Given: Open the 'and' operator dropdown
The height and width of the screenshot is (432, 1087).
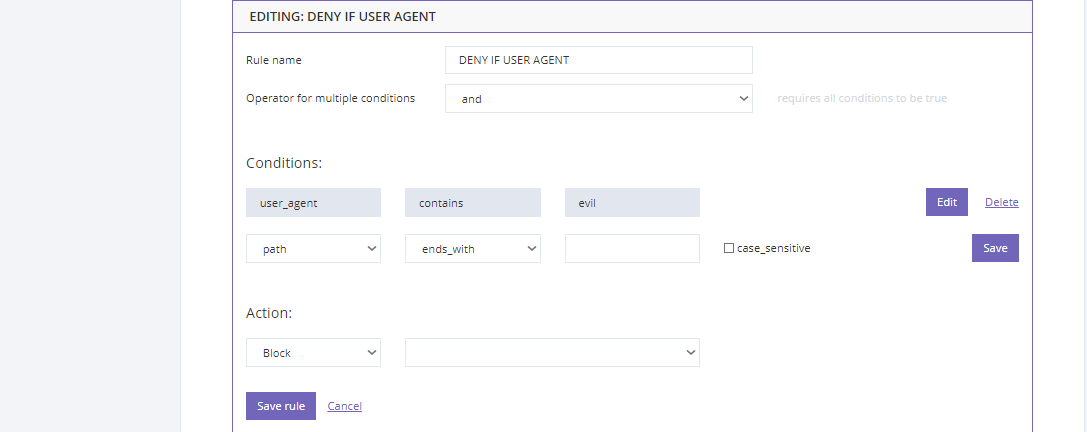Looking at the screenshot, I should click(598, 98).
